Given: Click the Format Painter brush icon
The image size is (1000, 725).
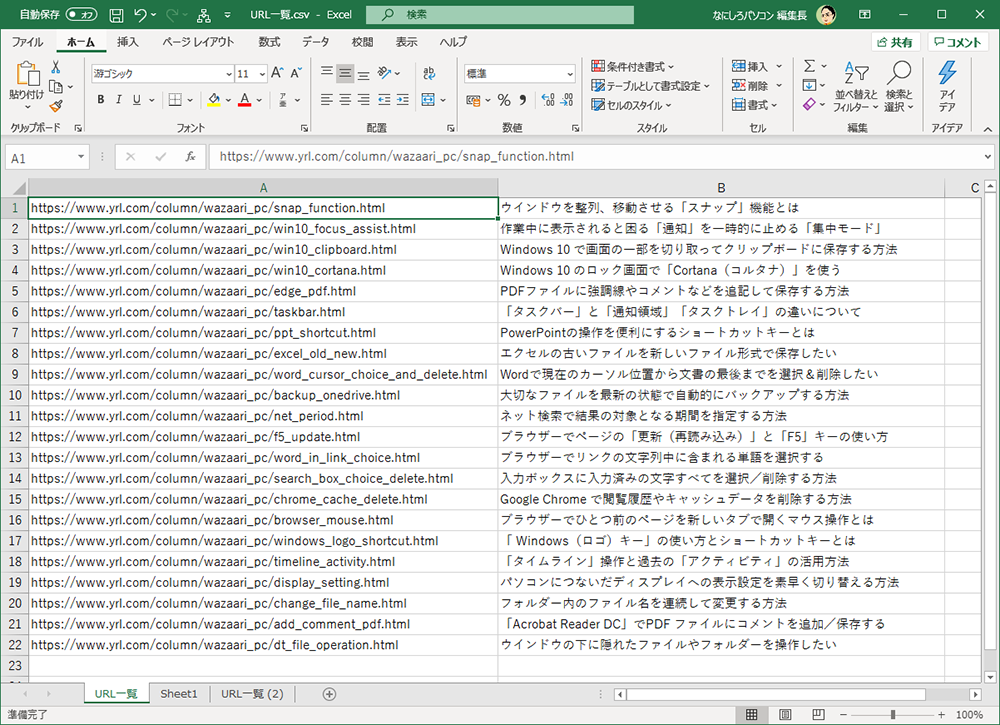Looking at the screenshot, I should coord(56,106).
